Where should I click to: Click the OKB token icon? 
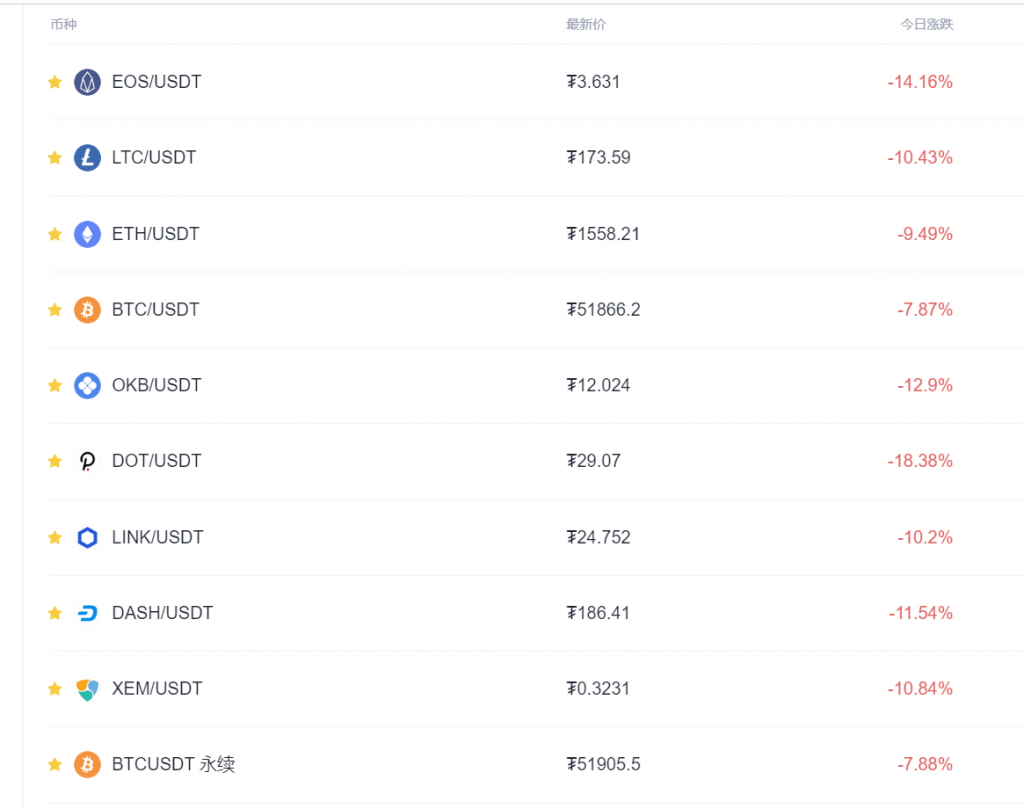(x=88, y=385)
